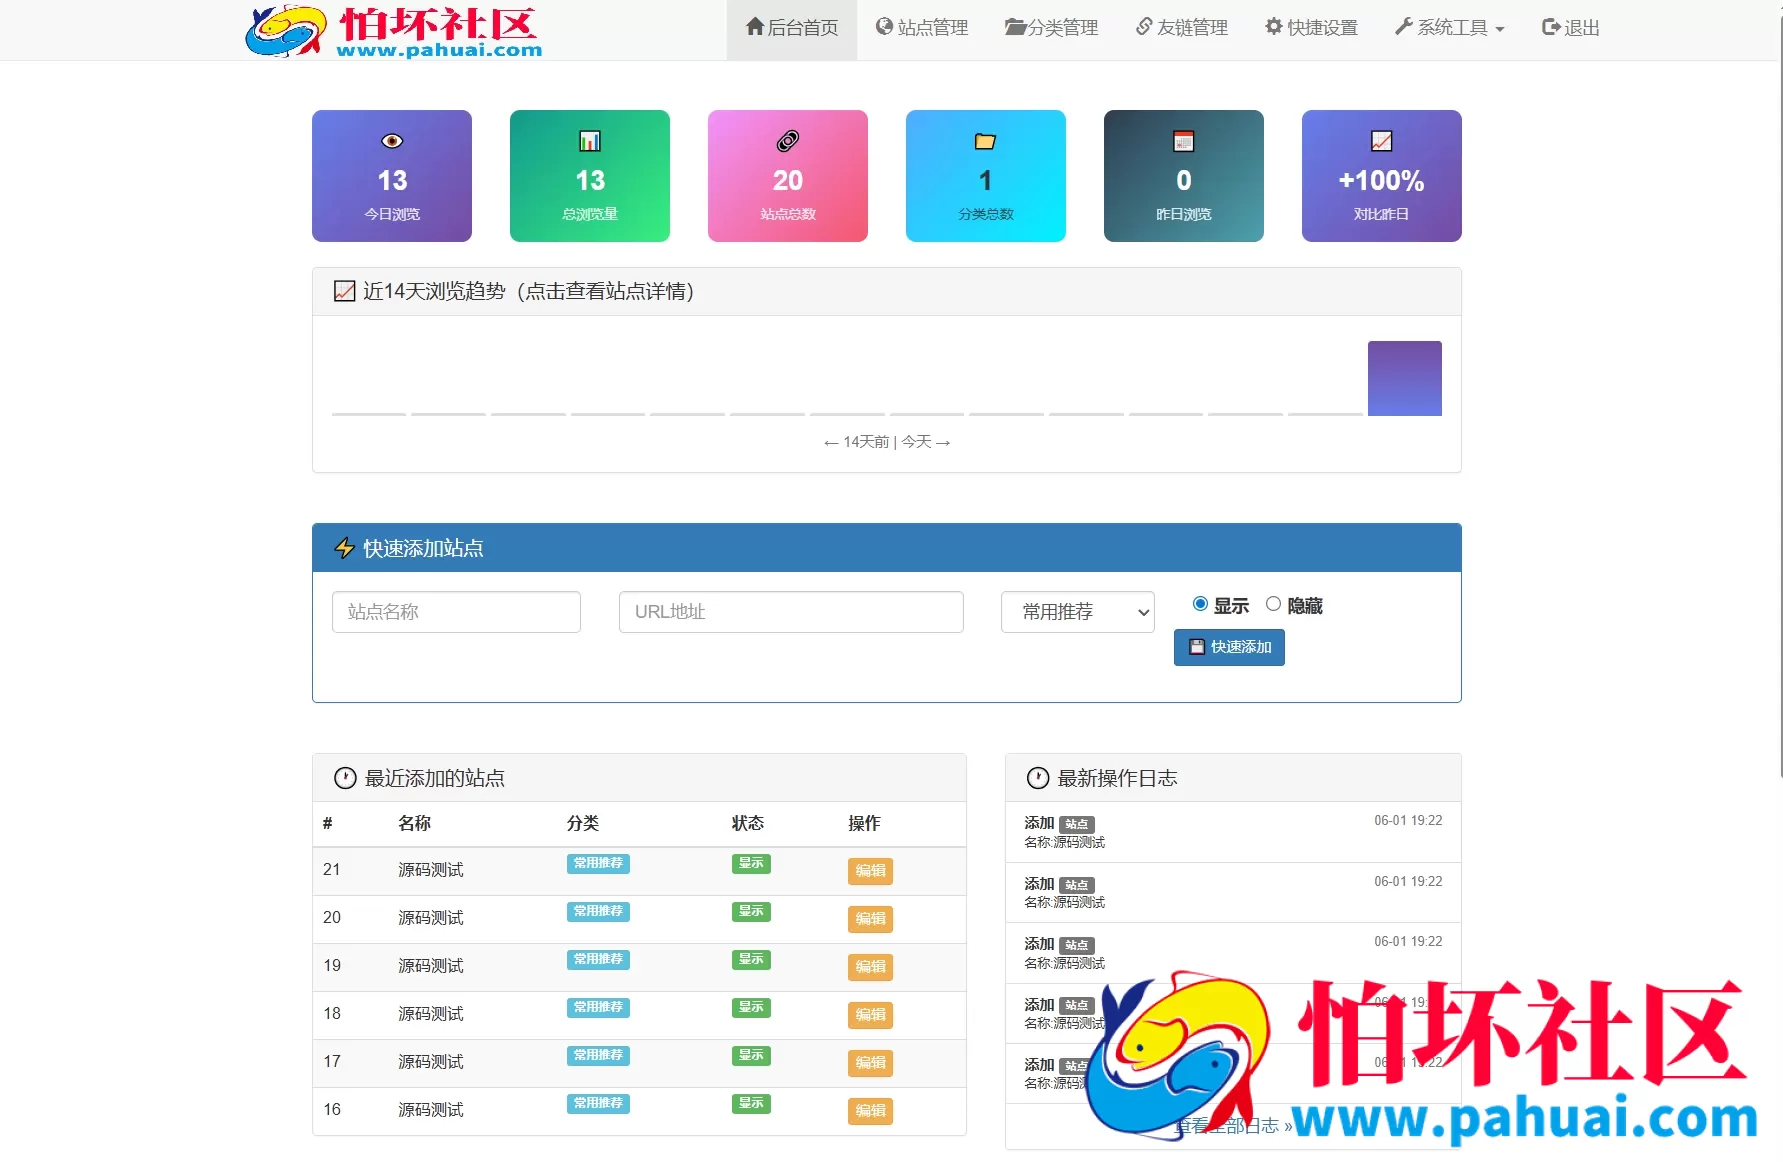
Task: Click the link icon on 站点总数 card
Action: click(x=788, y=141)
